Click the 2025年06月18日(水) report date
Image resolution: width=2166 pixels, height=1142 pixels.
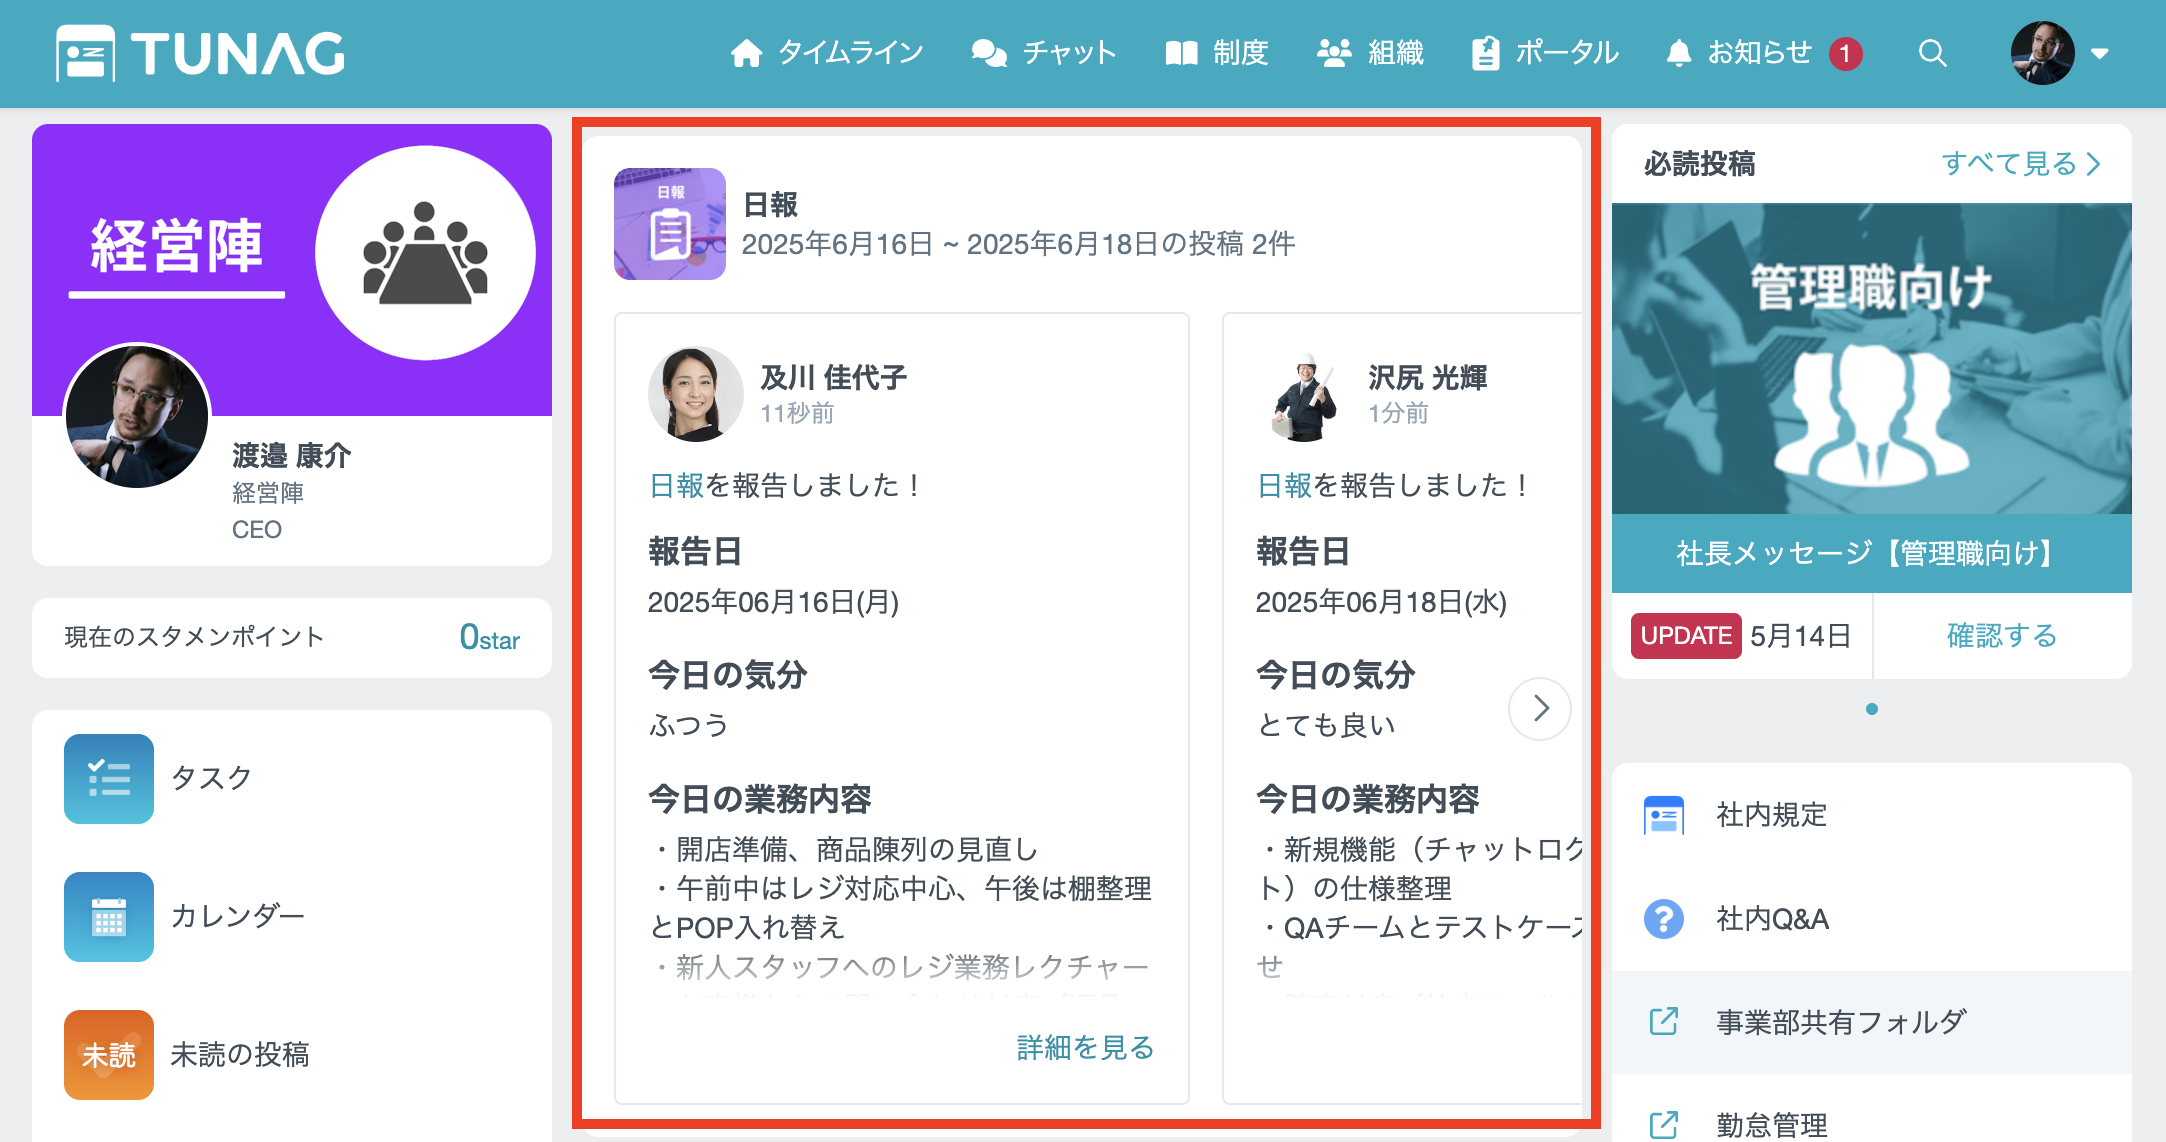[x=1382, y=602]
